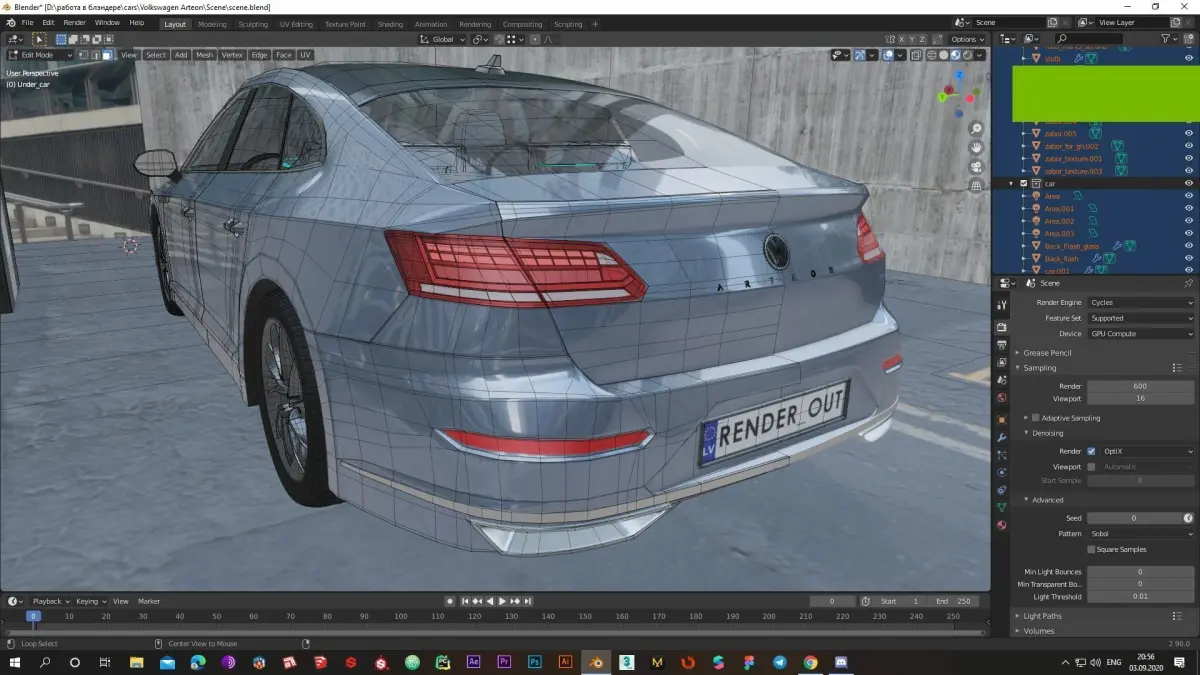Switch perspective/orthographic grid gizmo

(x=976, y=186)
